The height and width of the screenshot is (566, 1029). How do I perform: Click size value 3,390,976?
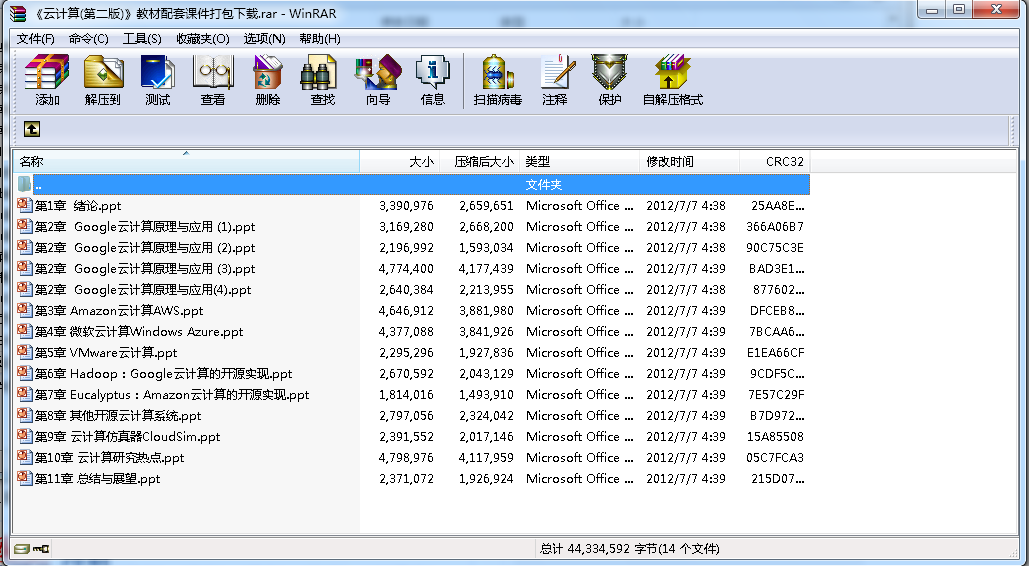point(406,206)
